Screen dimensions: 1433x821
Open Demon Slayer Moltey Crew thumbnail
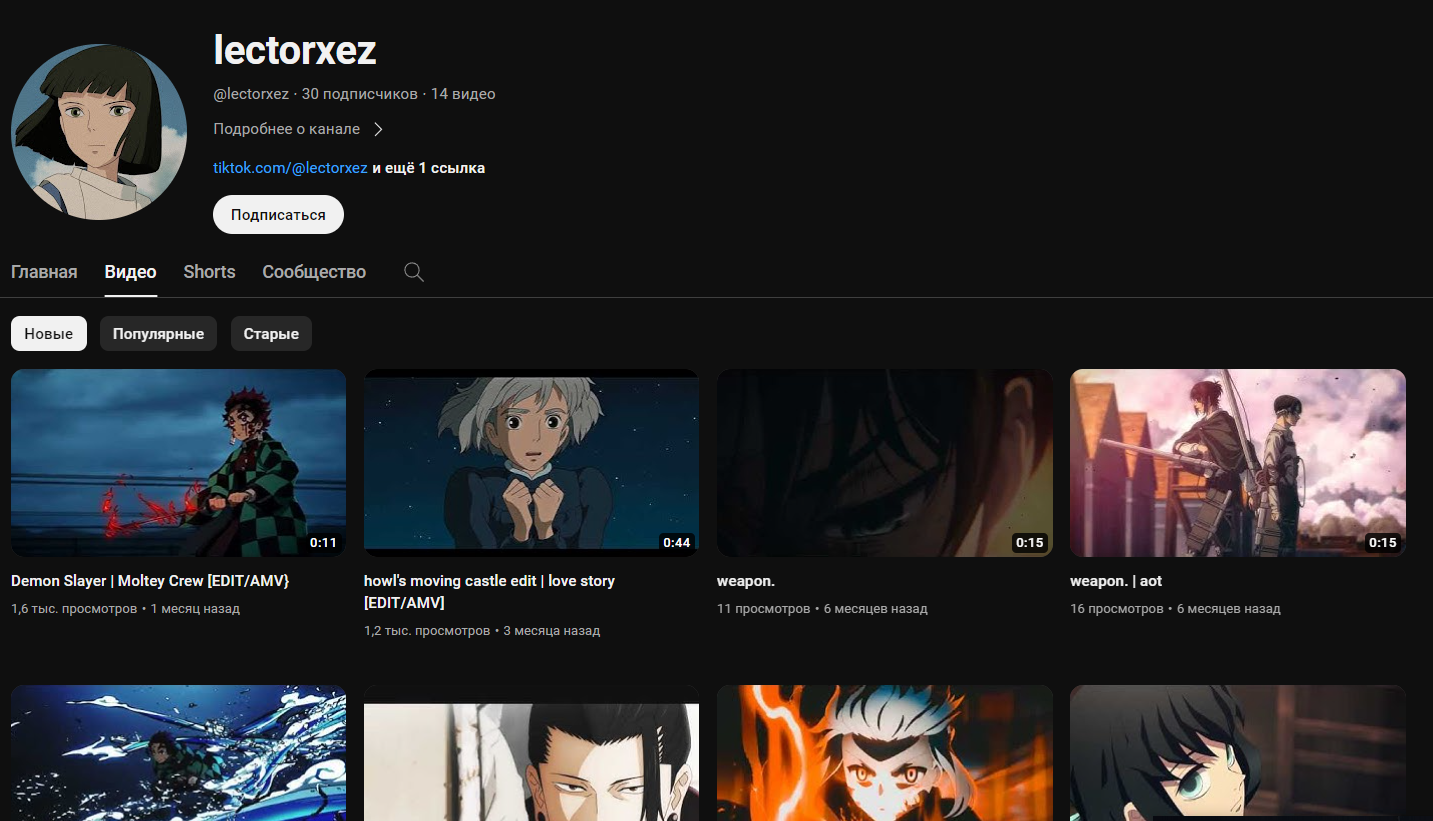pyautogui.click(x=178, y=463)
